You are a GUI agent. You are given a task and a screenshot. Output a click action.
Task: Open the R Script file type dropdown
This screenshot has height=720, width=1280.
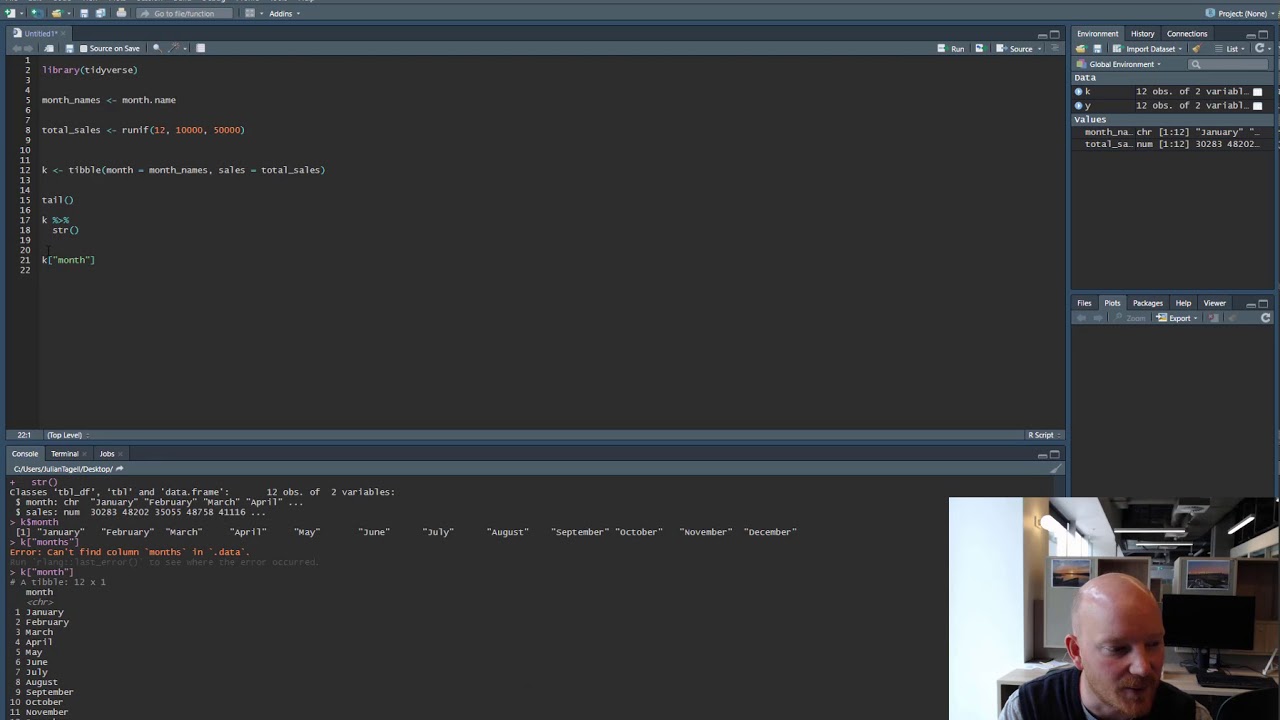(1043, 435)
